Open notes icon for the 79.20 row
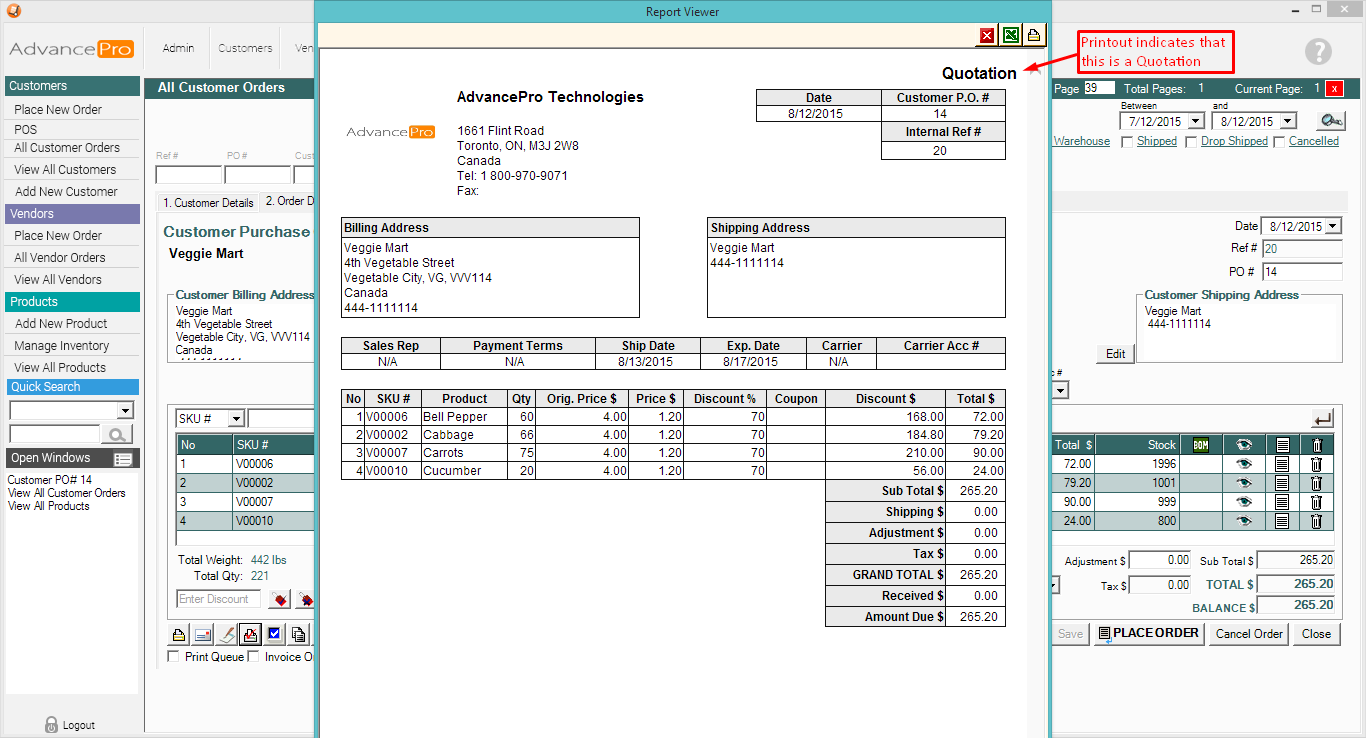1366x738 pixels. pyautogui.click(x=1282, y=483)
